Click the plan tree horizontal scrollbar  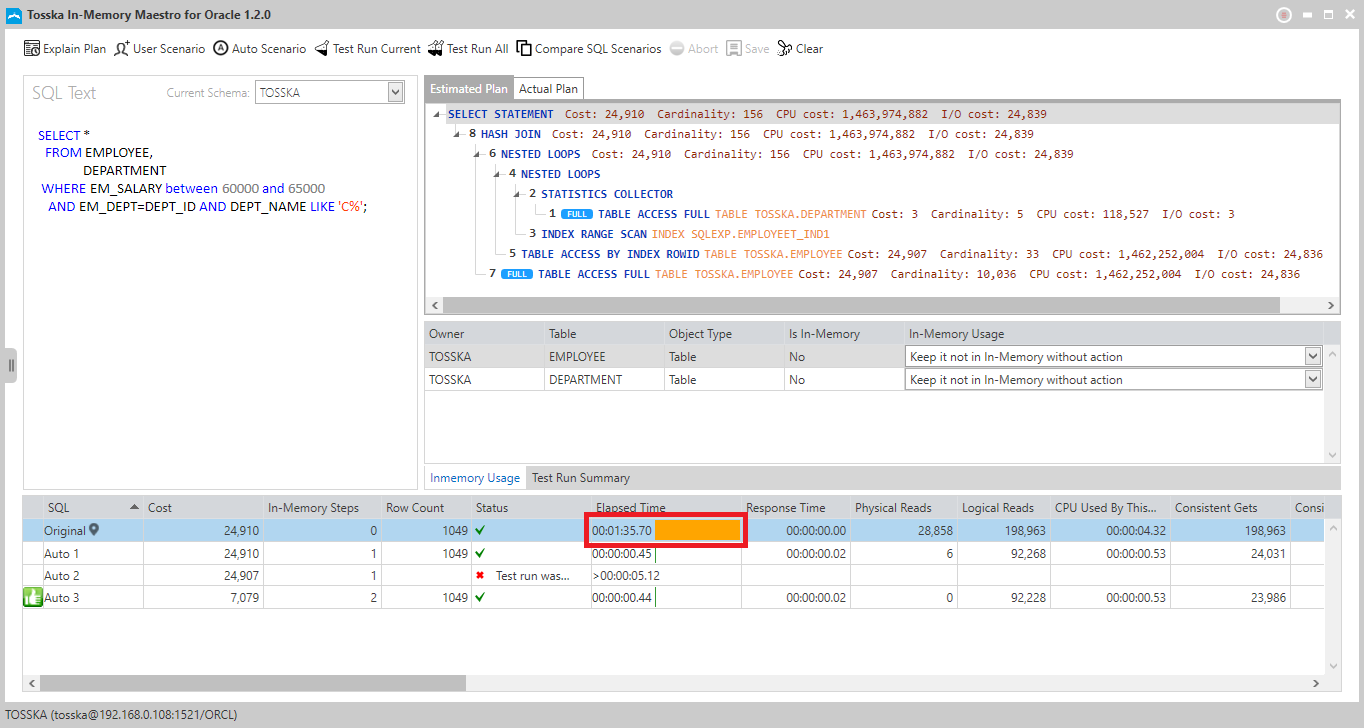click(x=860, y=305)
